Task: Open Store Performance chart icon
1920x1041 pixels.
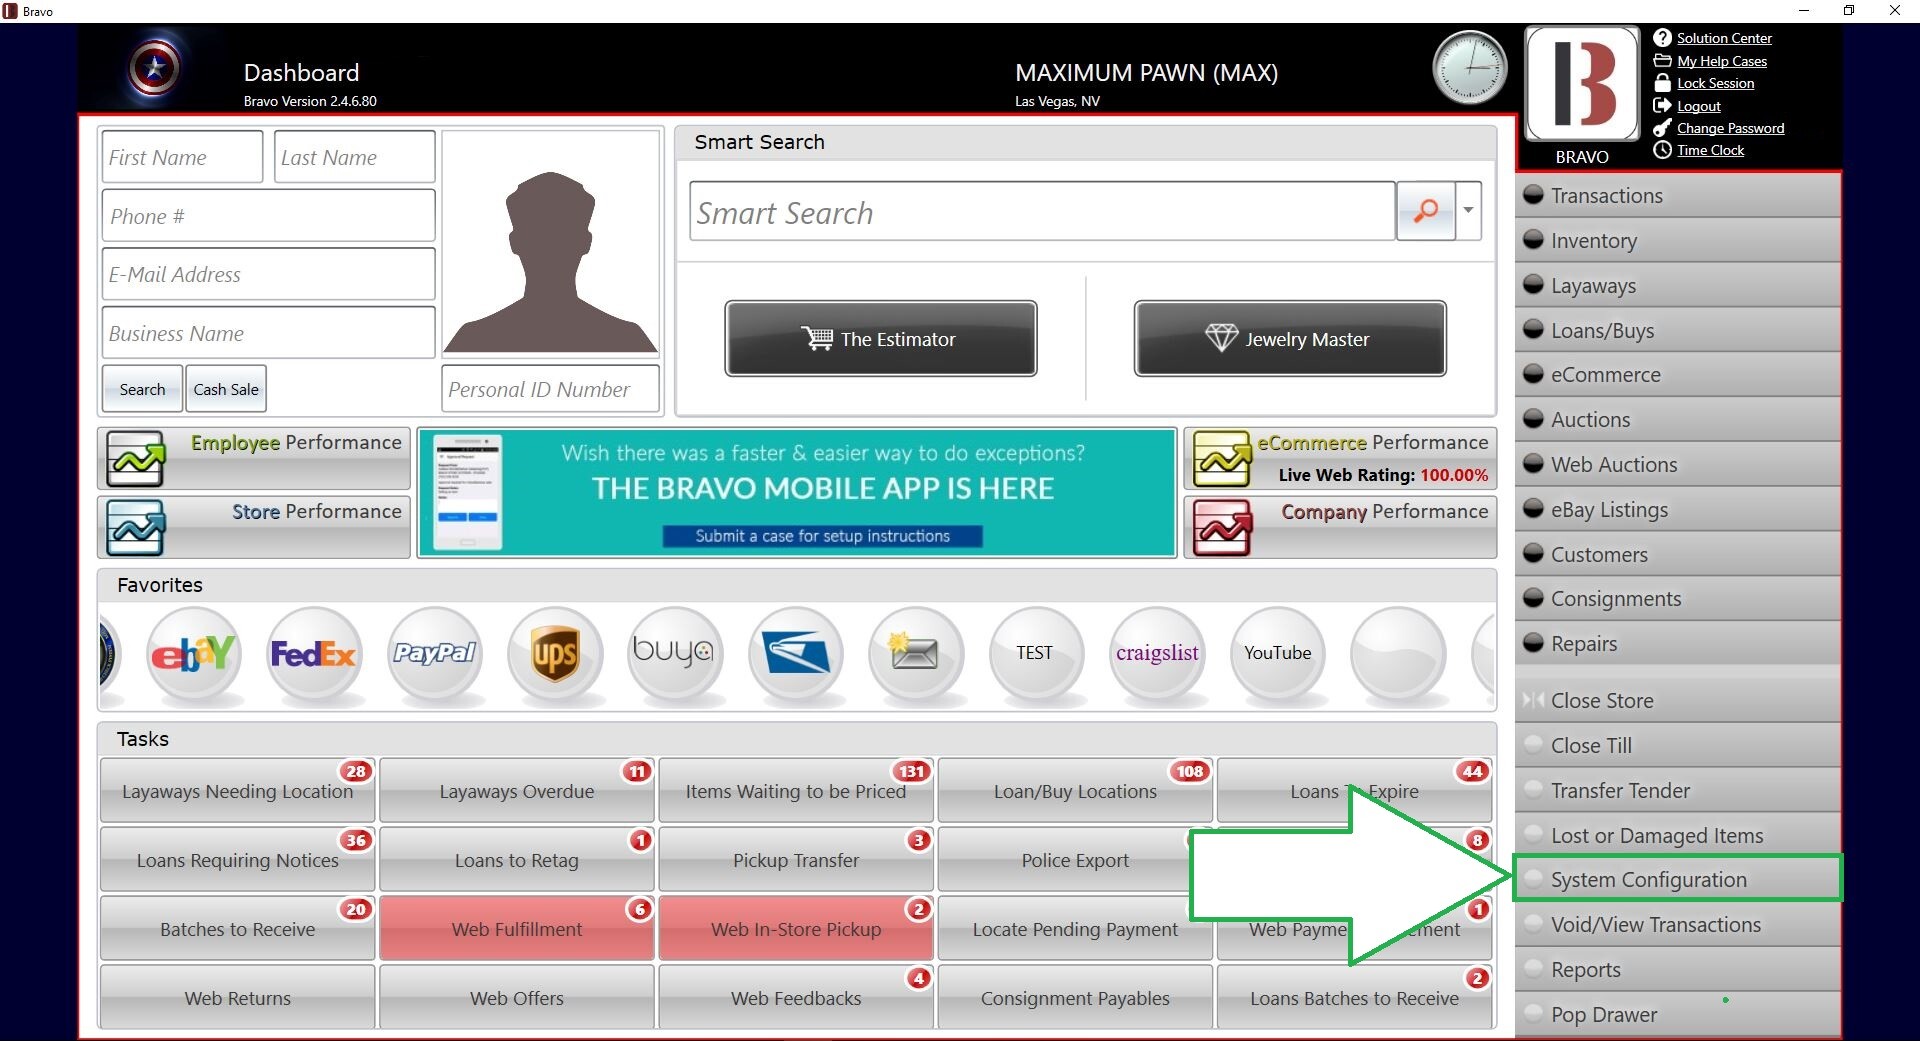Action: [136, 527]
